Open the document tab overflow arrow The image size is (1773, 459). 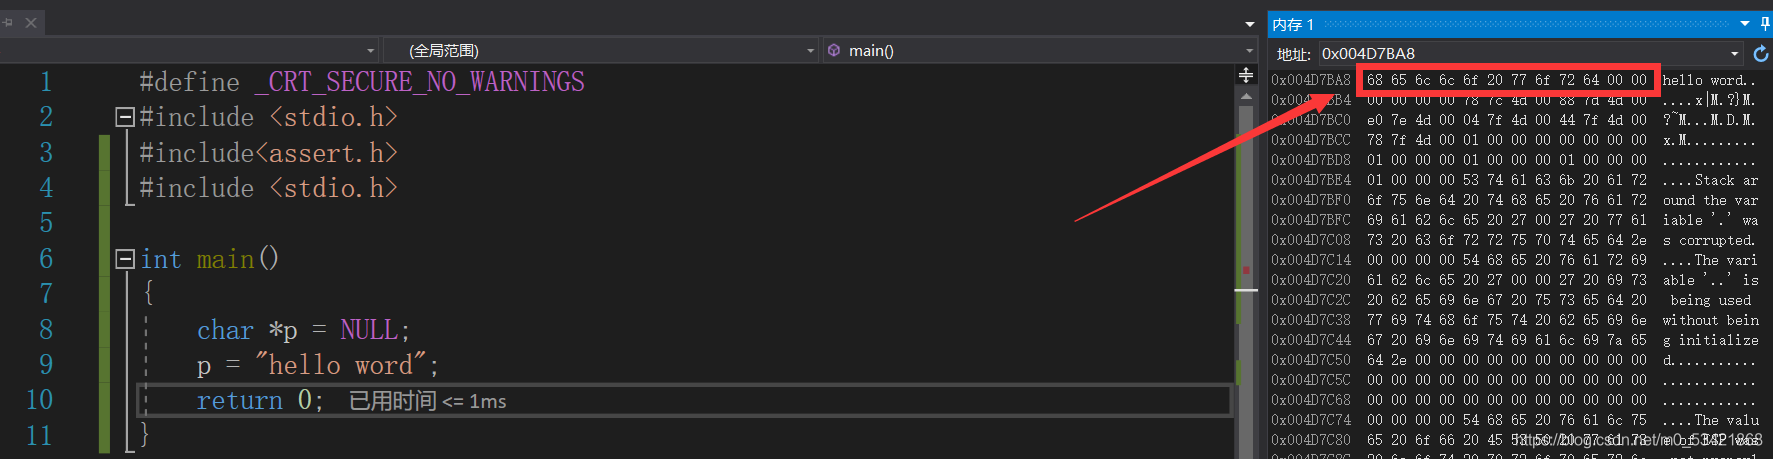(1250, 24)
